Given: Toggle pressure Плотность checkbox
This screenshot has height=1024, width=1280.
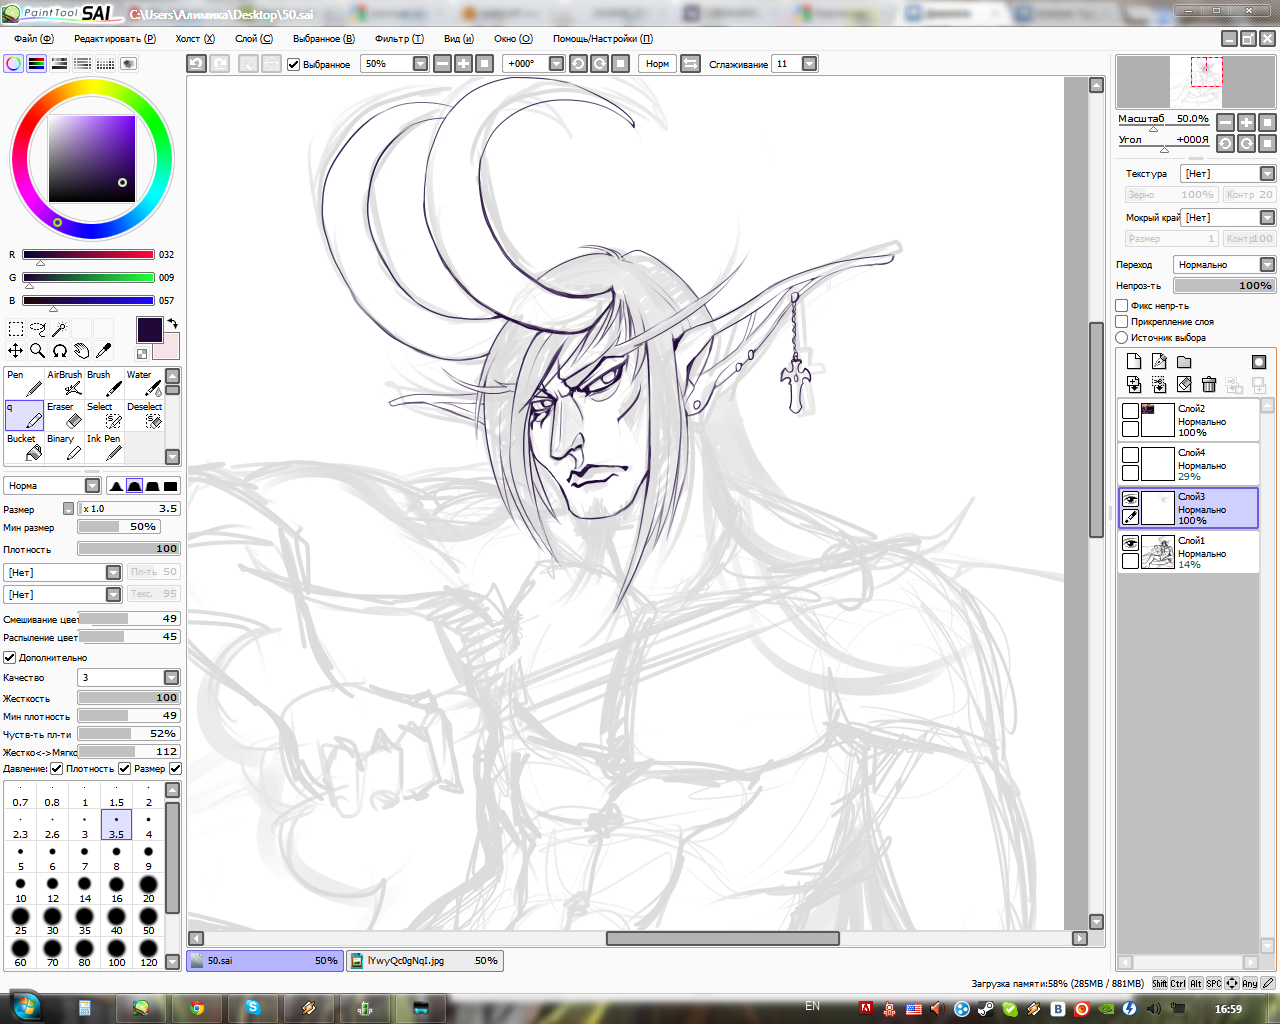Looking at the screenshot, I should tap(57, 768).
